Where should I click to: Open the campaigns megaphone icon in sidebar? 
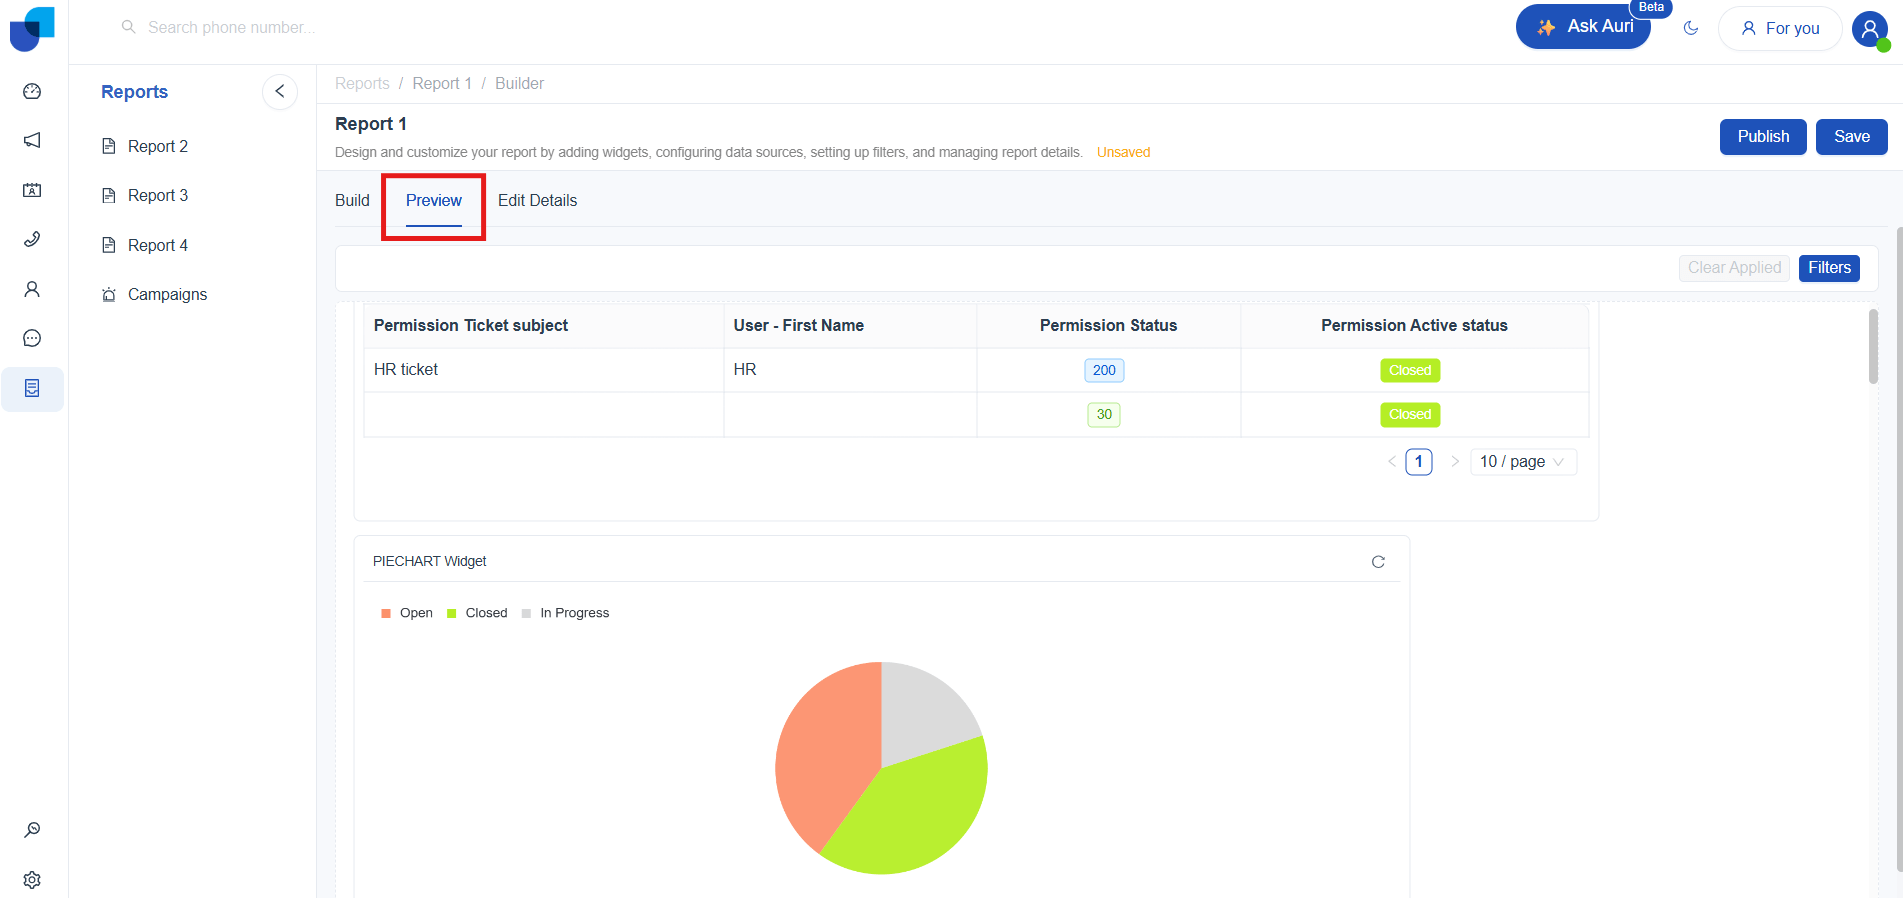pyautogui.click(x=32, y=140)
